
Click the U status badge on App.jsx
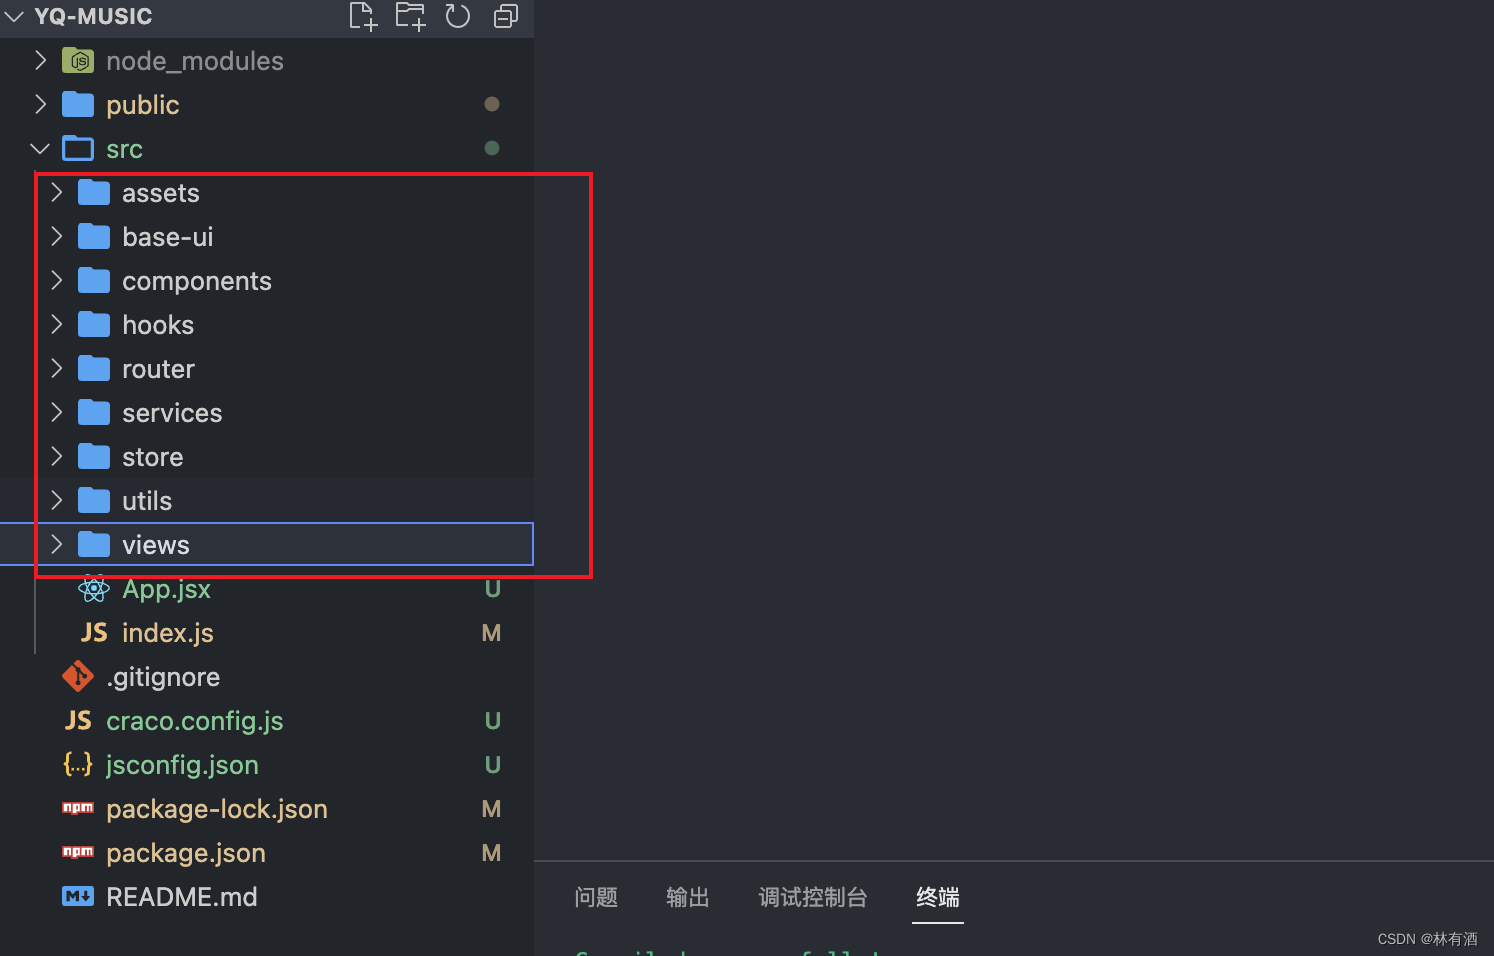tap(492, 589)
